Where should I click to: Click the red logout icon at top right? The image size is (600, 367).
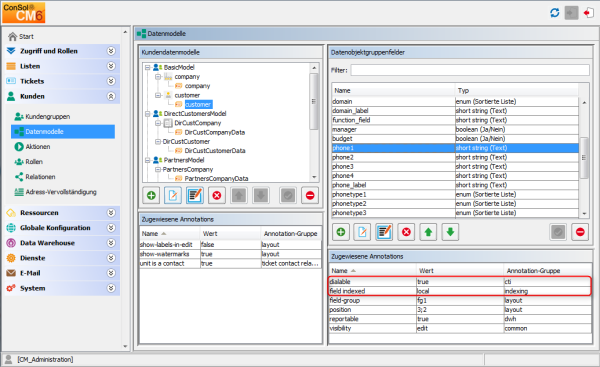pyautogui.click(x=588, y=13)
